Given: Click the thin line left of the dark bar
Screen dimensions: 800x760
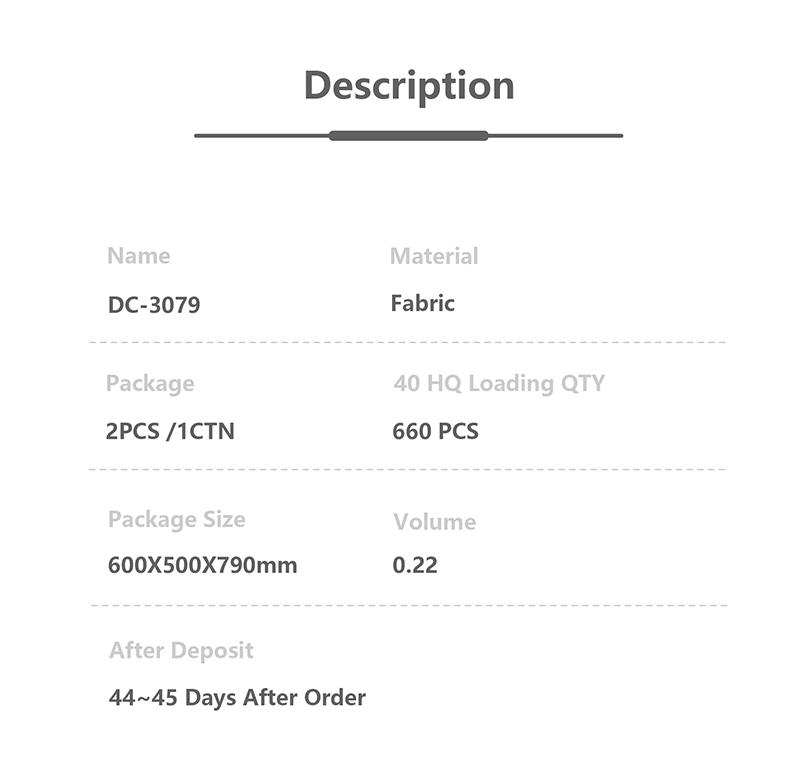Looking at the screenshot, I should click(262, 135).
